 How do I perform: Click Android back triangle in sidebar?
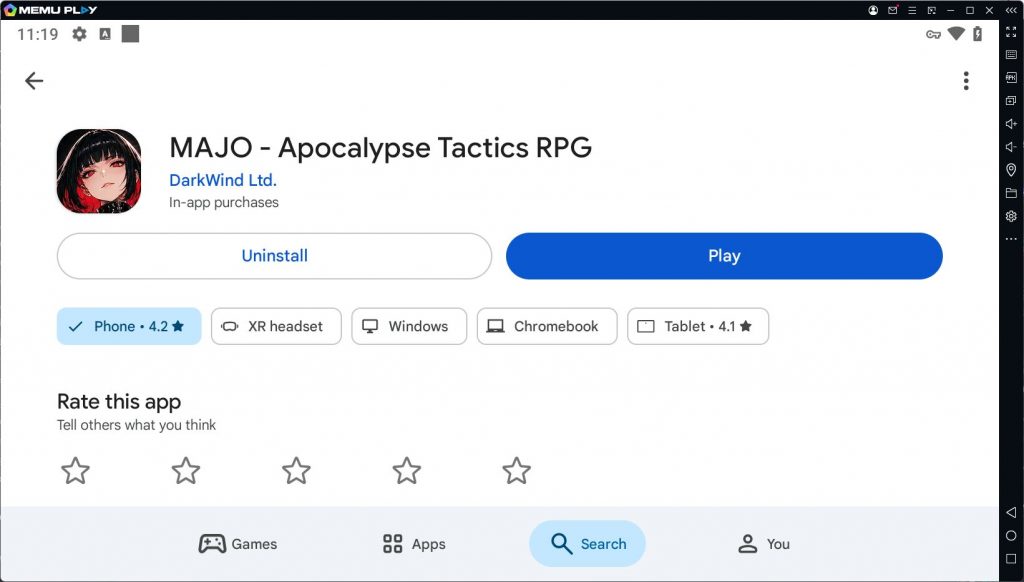click(x=1011, y=512)
